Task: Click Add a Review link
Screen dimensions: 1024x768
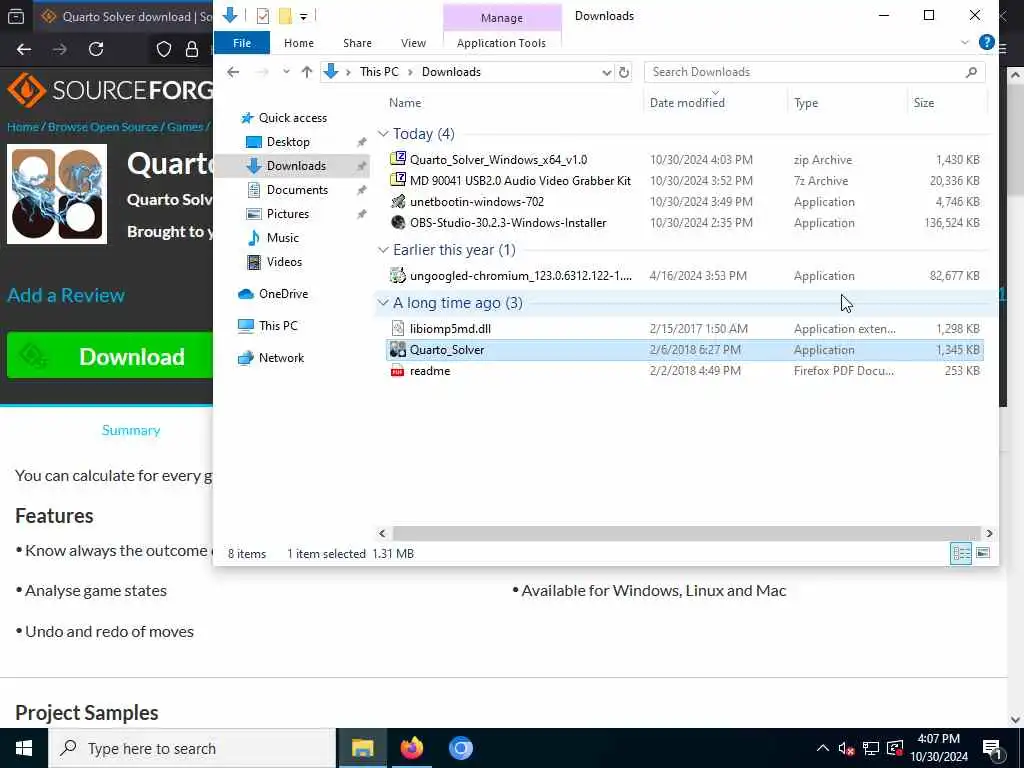Action: pyautogui.click(x=66, y=295)
